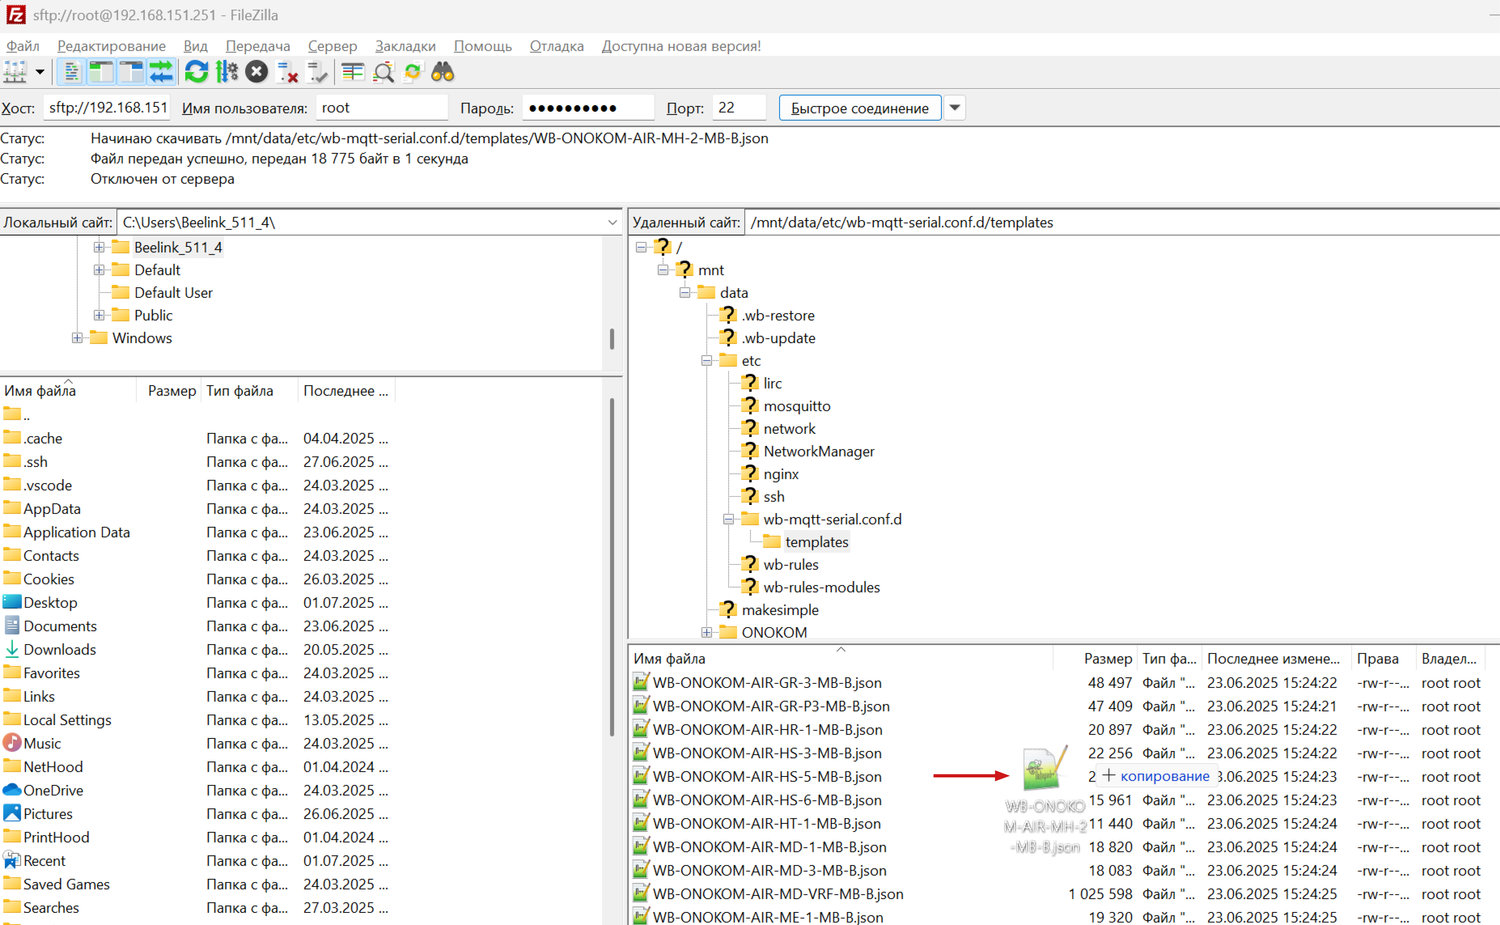Click the Recent folder icon in local list
1500x925 pixels.
pyautogui.click(x=12, y=861)
